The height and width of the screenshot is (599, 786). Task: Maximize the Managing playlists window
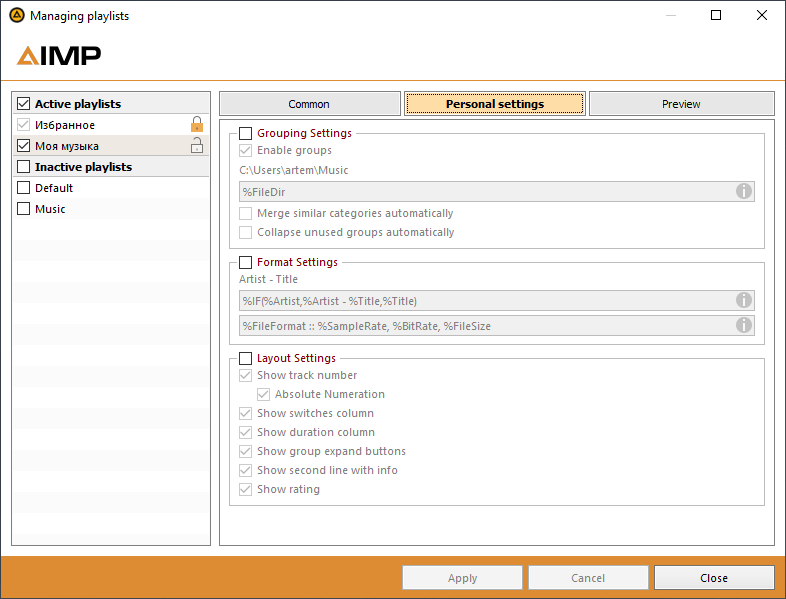click(x=716, y=16)
